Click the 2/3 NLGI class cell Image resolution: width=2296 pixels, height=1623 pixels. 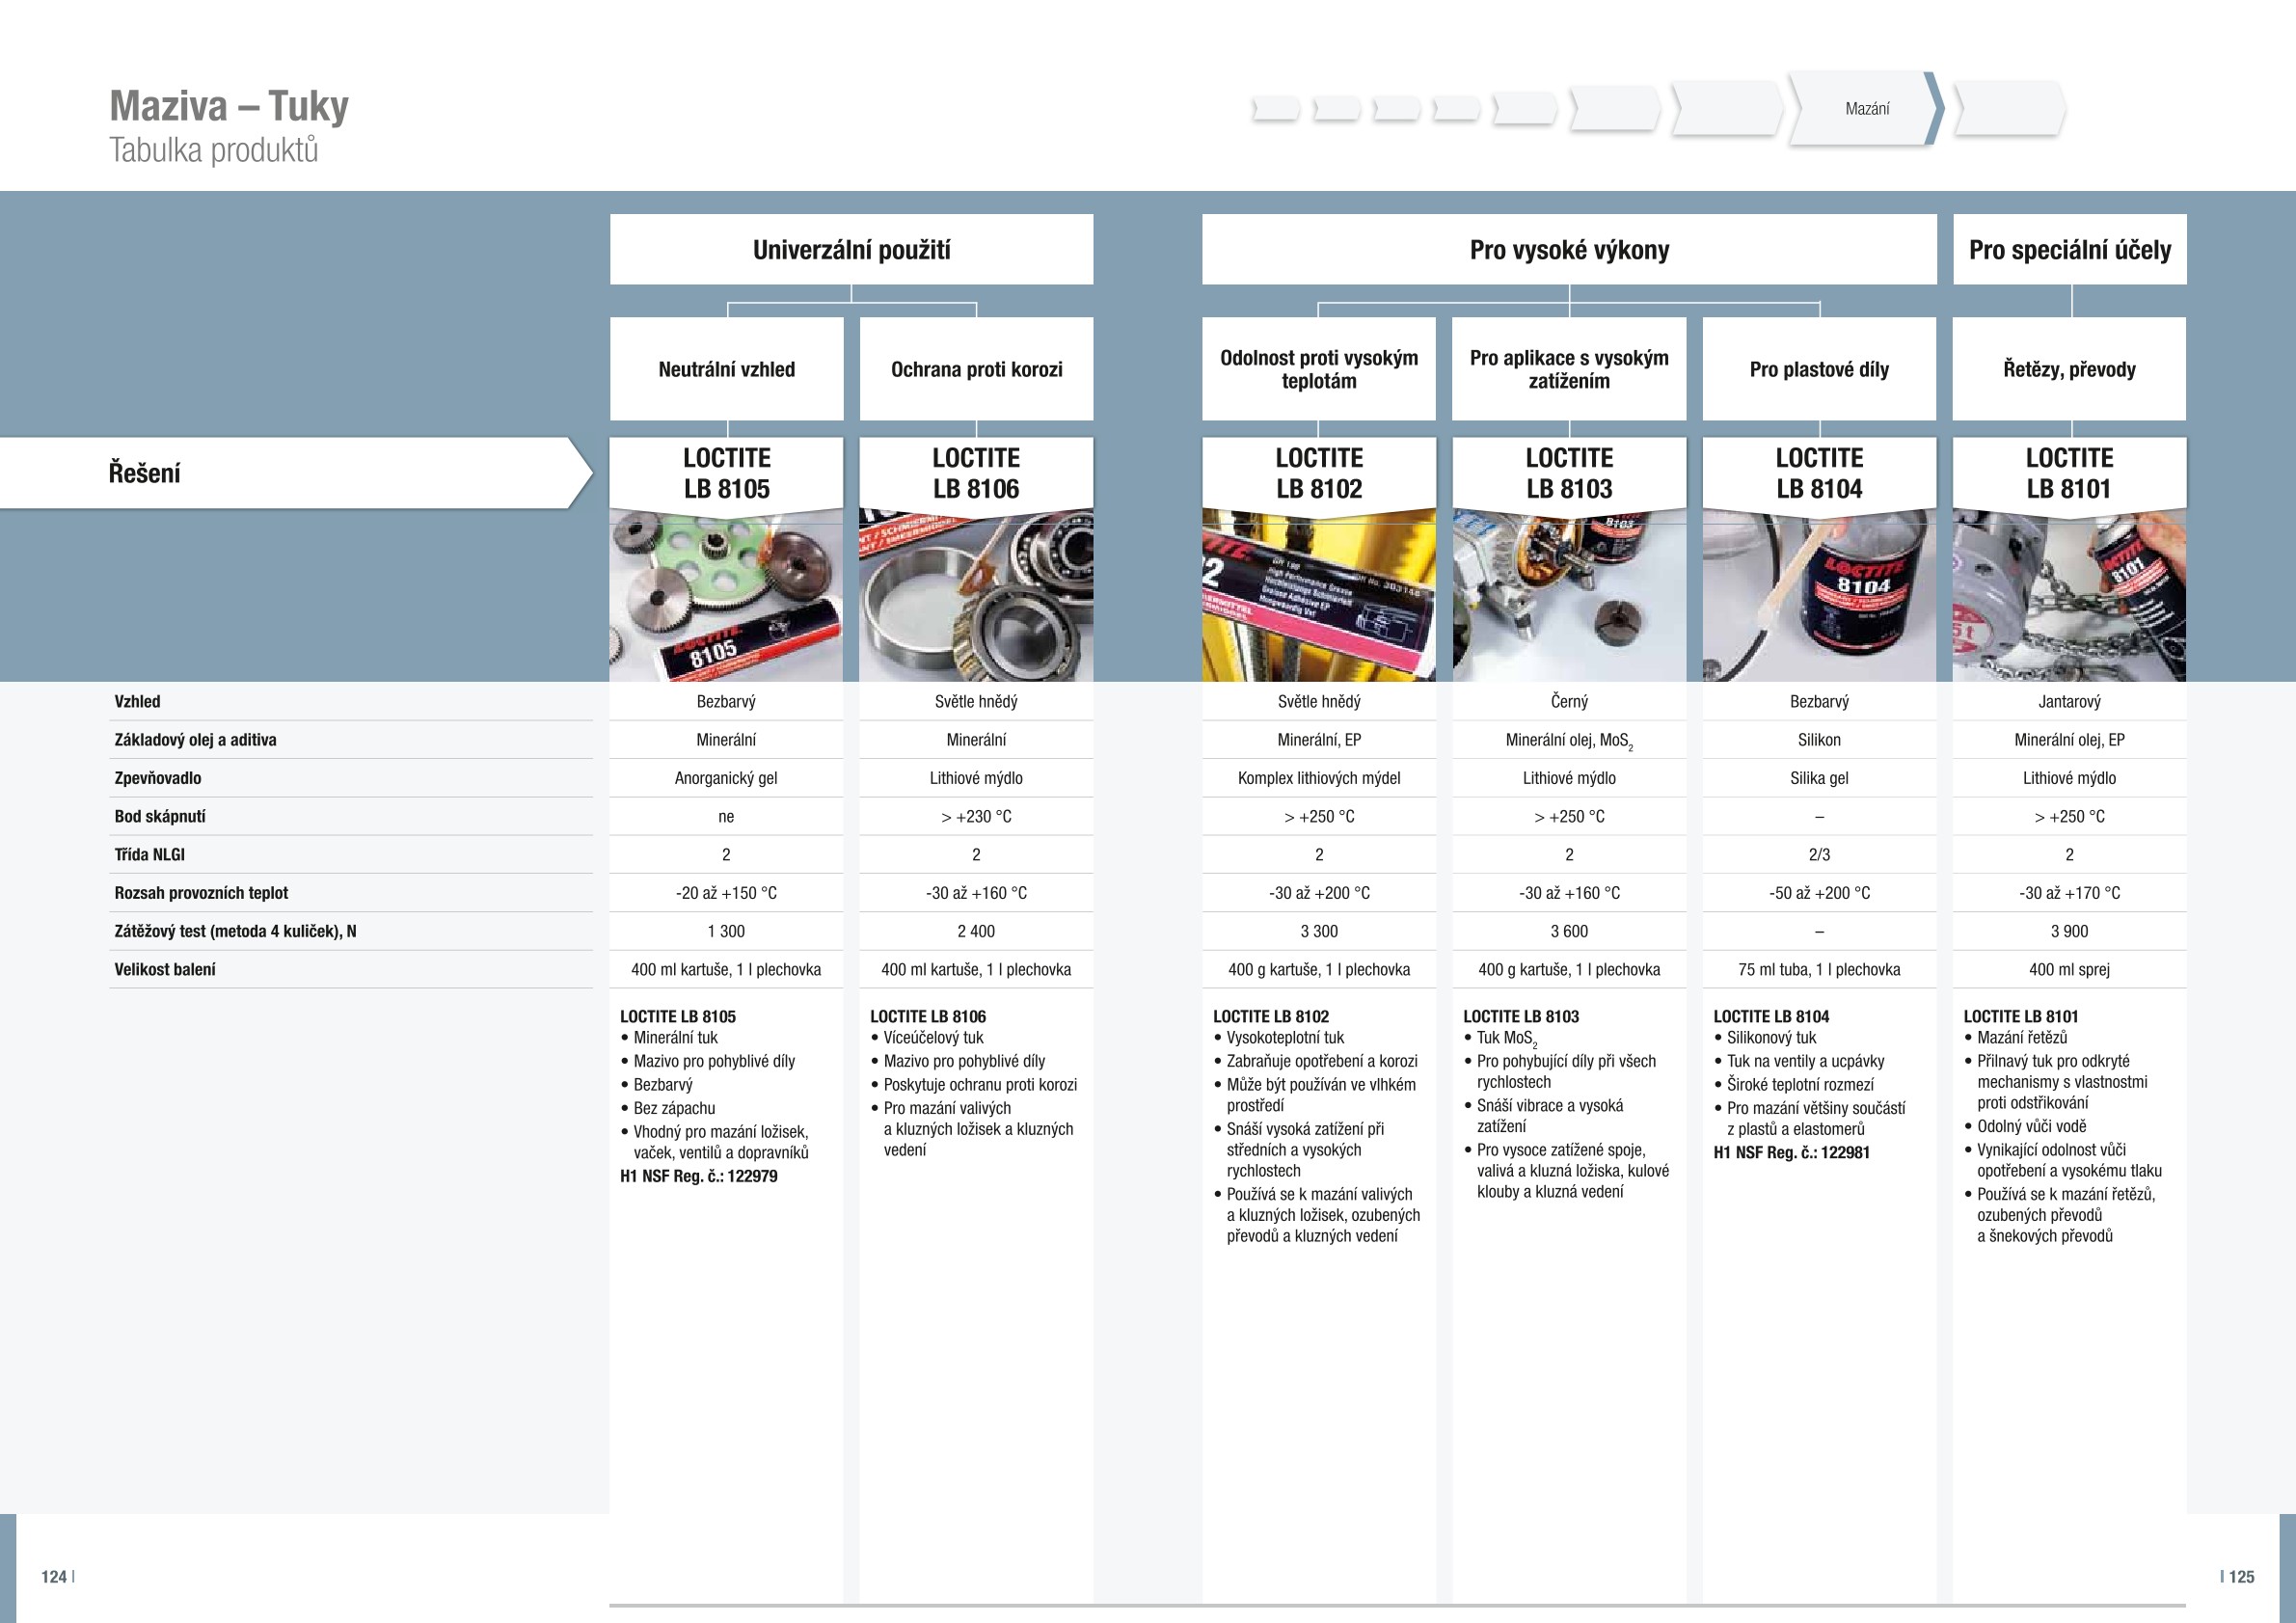pos(1819,854)
